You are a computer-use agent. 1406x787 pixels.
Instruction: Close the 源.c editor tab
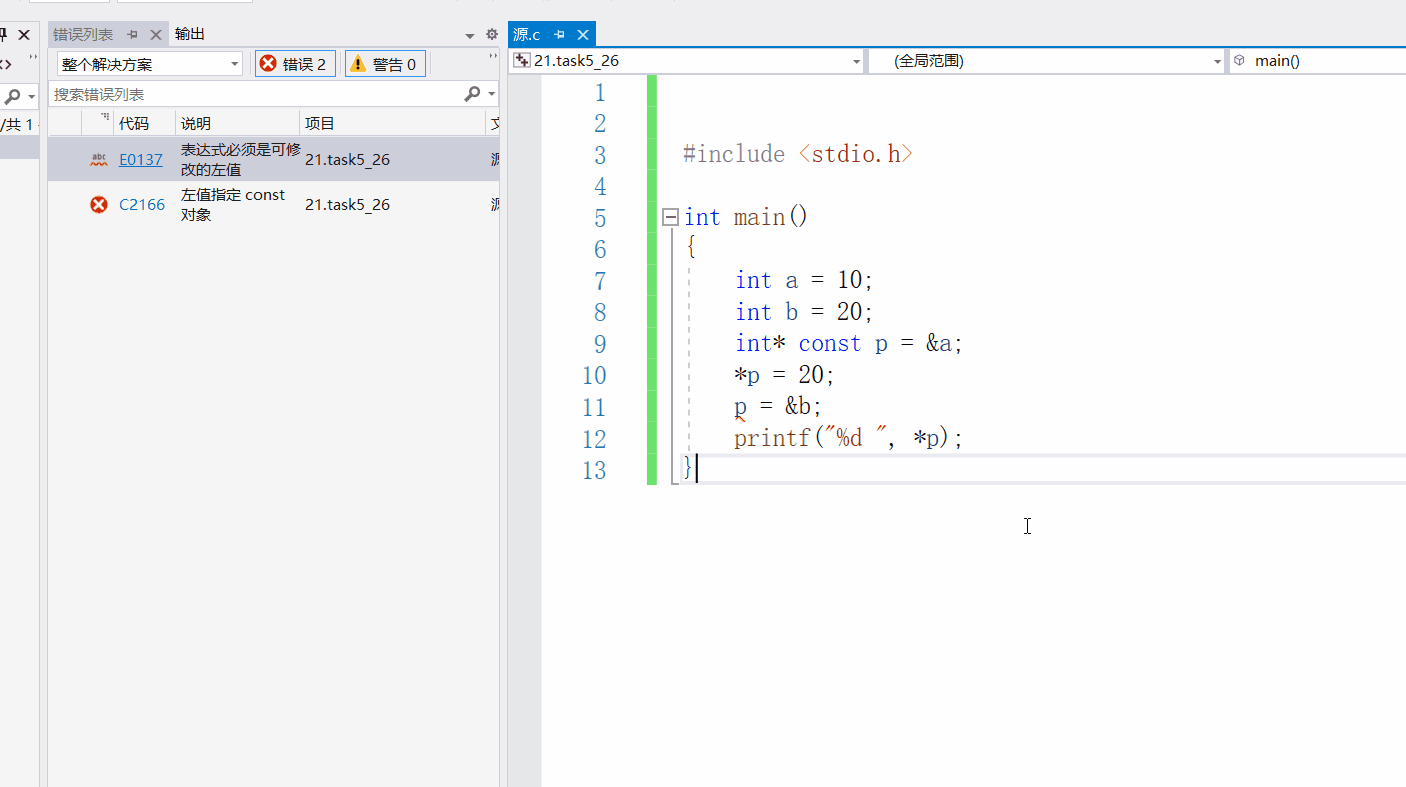coord(584,34)
